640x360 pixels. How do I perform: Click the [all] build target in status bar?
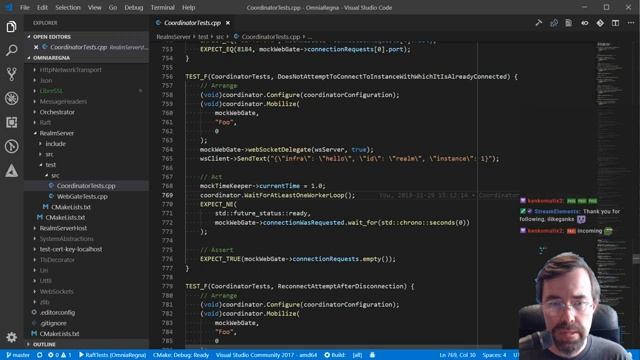pyautogui.click(x=357, y=355)
